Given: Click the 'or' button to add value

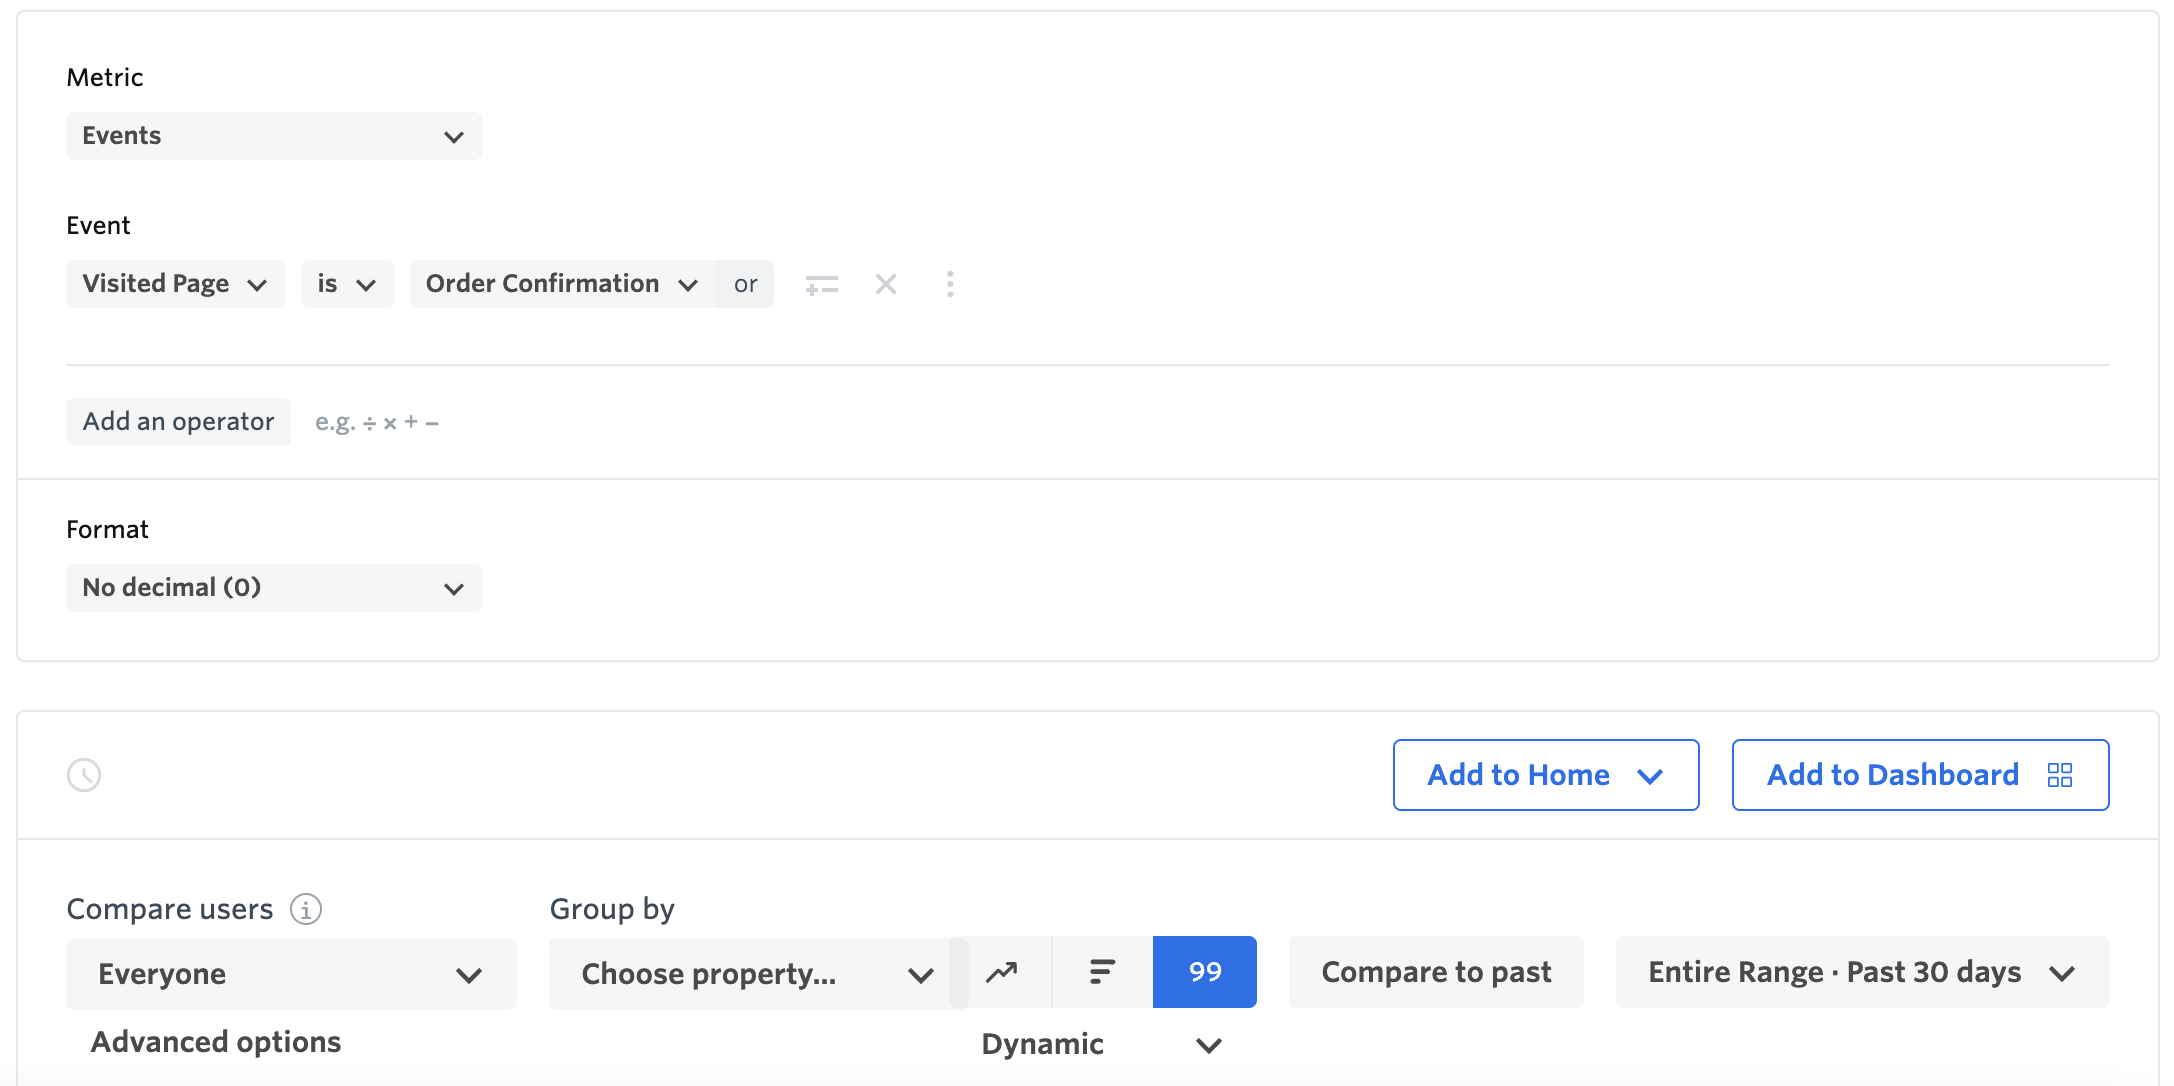Looking at the screenshot, I should pyautogui.click(x=745, y=284).
